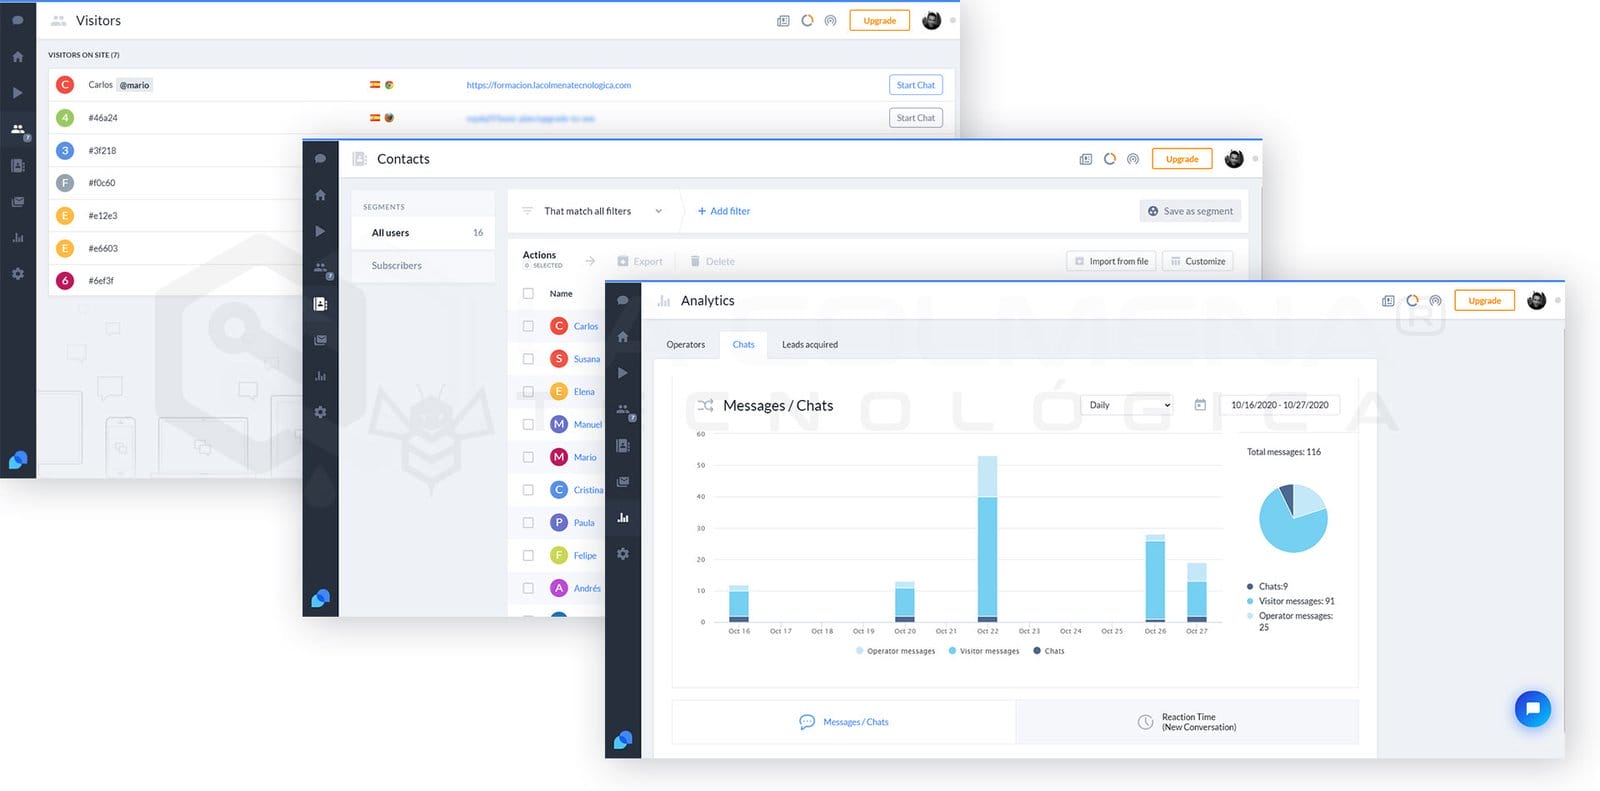Open contact name Andrés
This screenshot has height=791, width=1600.
pyautogui.click(x=587, y=589)
